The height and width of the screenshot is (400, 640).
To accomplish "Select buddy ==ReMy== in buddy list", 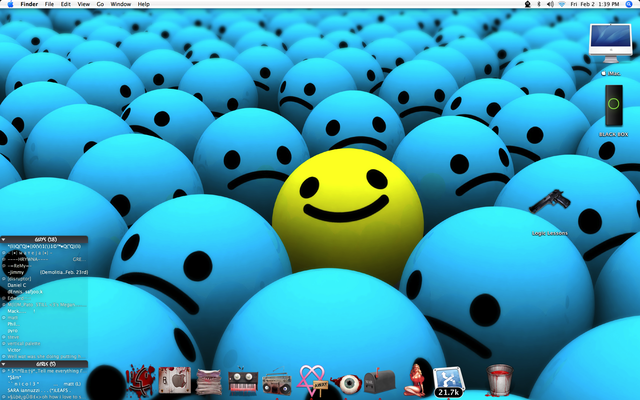I will click(x=44, y=266).
